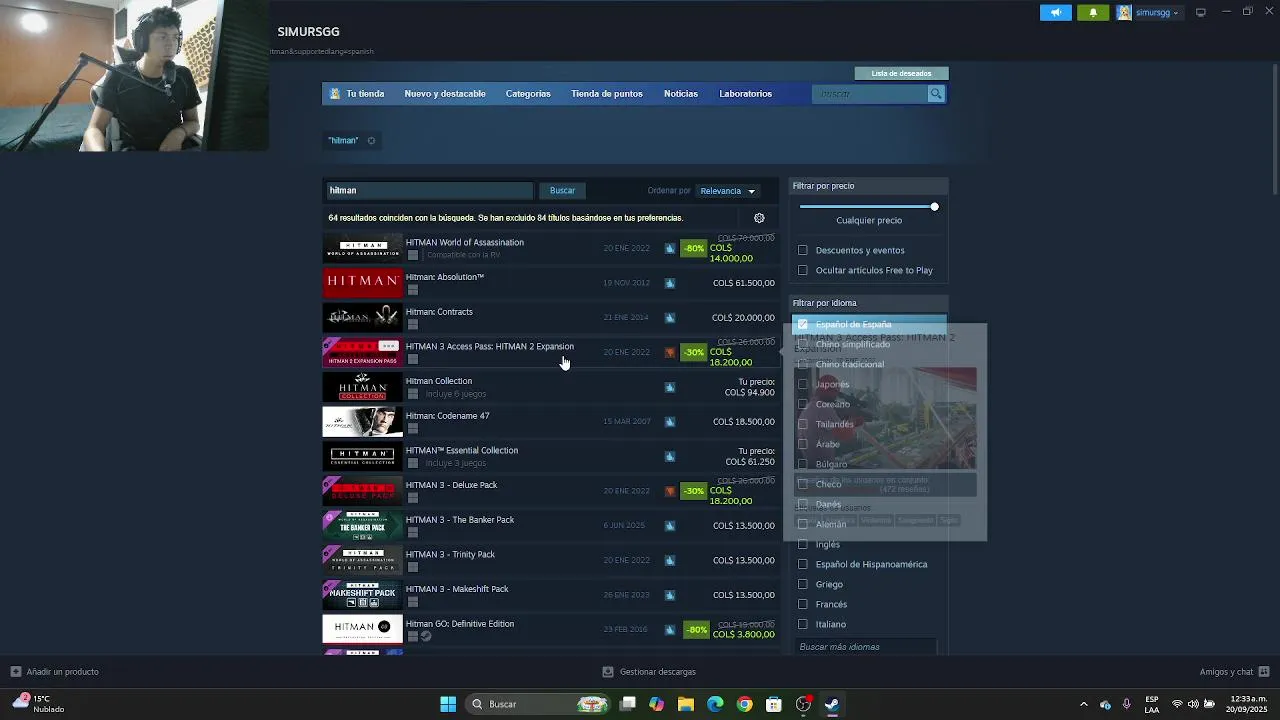Image resolution: width=1280 pixels, height=720 pixels.
Task: Open the Laboratorios tab
Action: 745,94
